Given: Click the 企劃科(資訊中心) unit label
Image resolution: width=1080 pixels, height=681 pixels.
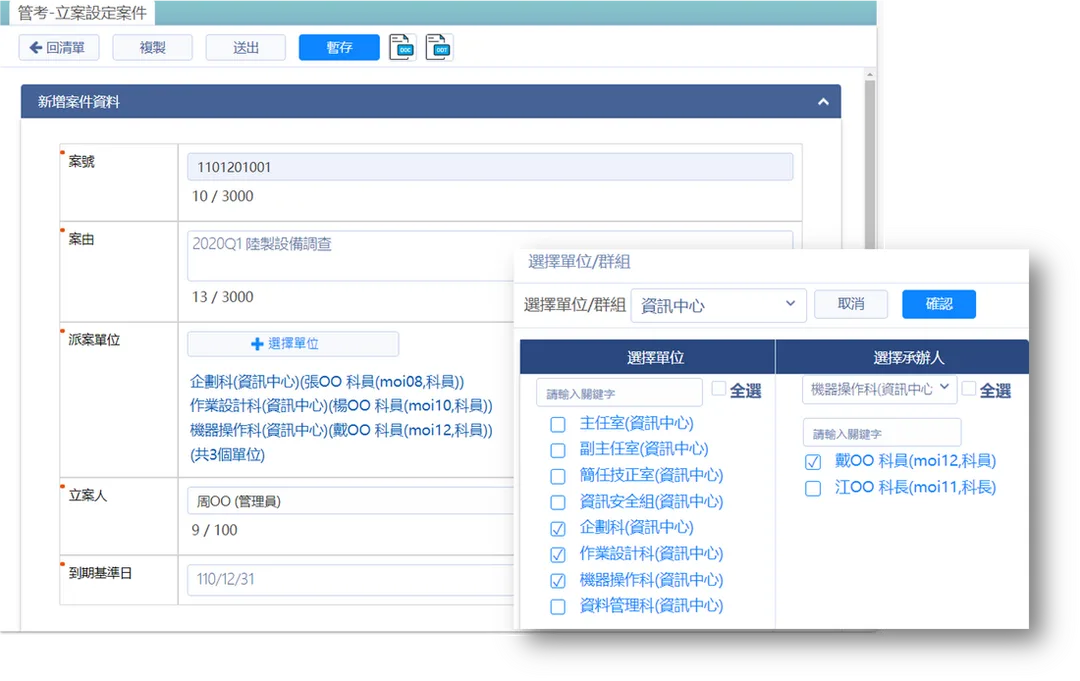Looking at the screenshot, I should [x=636, y=527].
